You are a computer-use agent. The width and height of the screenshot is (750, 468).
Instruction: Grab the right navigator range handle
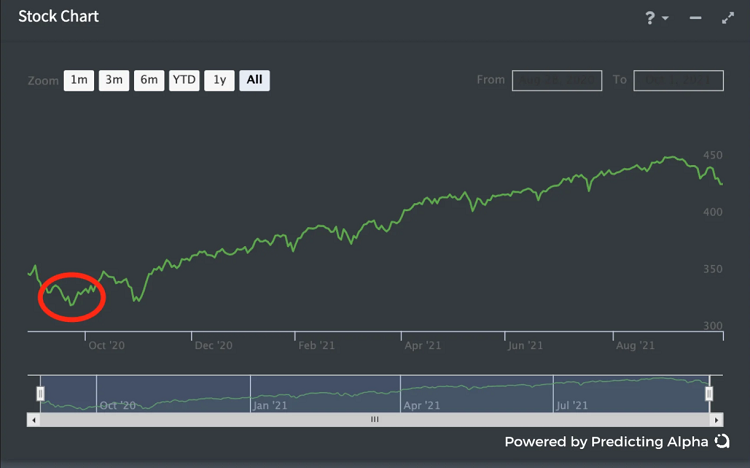click(x=709, y=393)
